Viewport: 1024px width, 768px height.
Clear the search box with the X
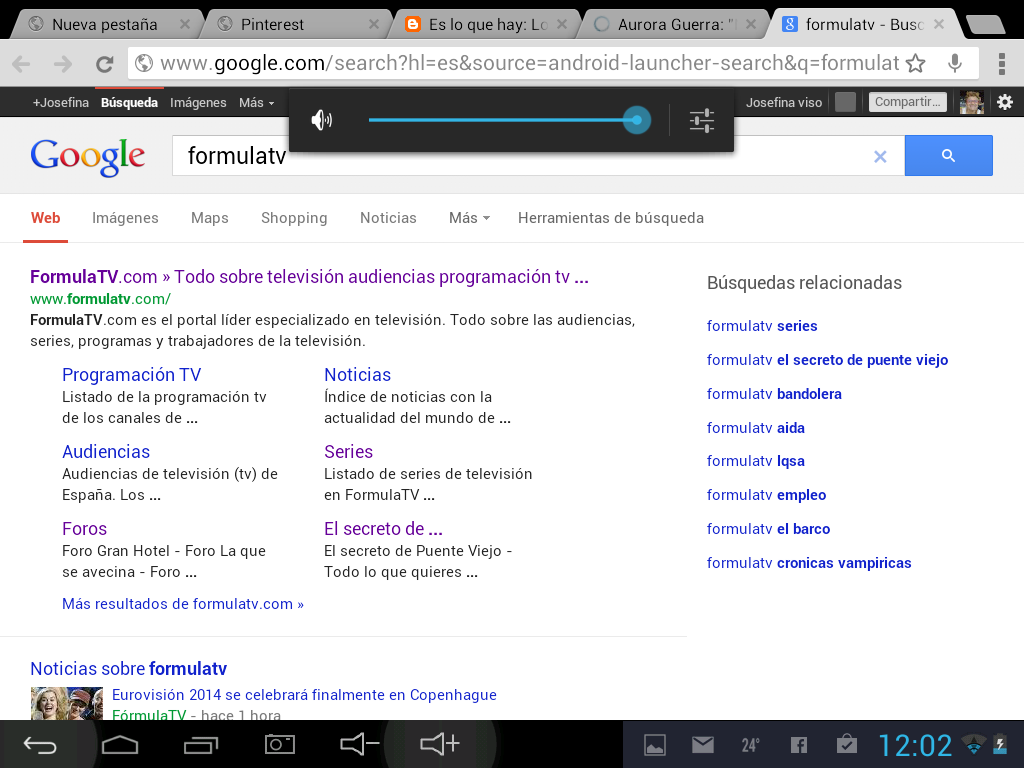(x=880, y=156)
